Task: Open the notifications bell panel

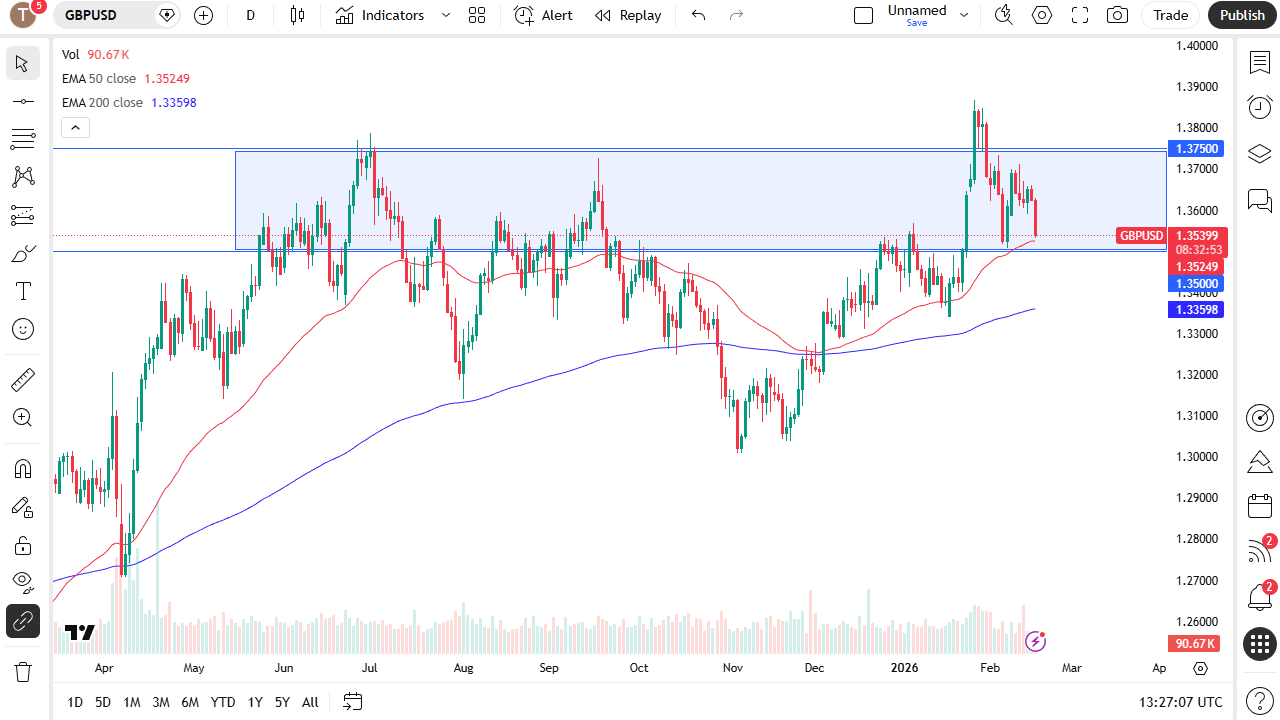Action: coord(1260,597)
